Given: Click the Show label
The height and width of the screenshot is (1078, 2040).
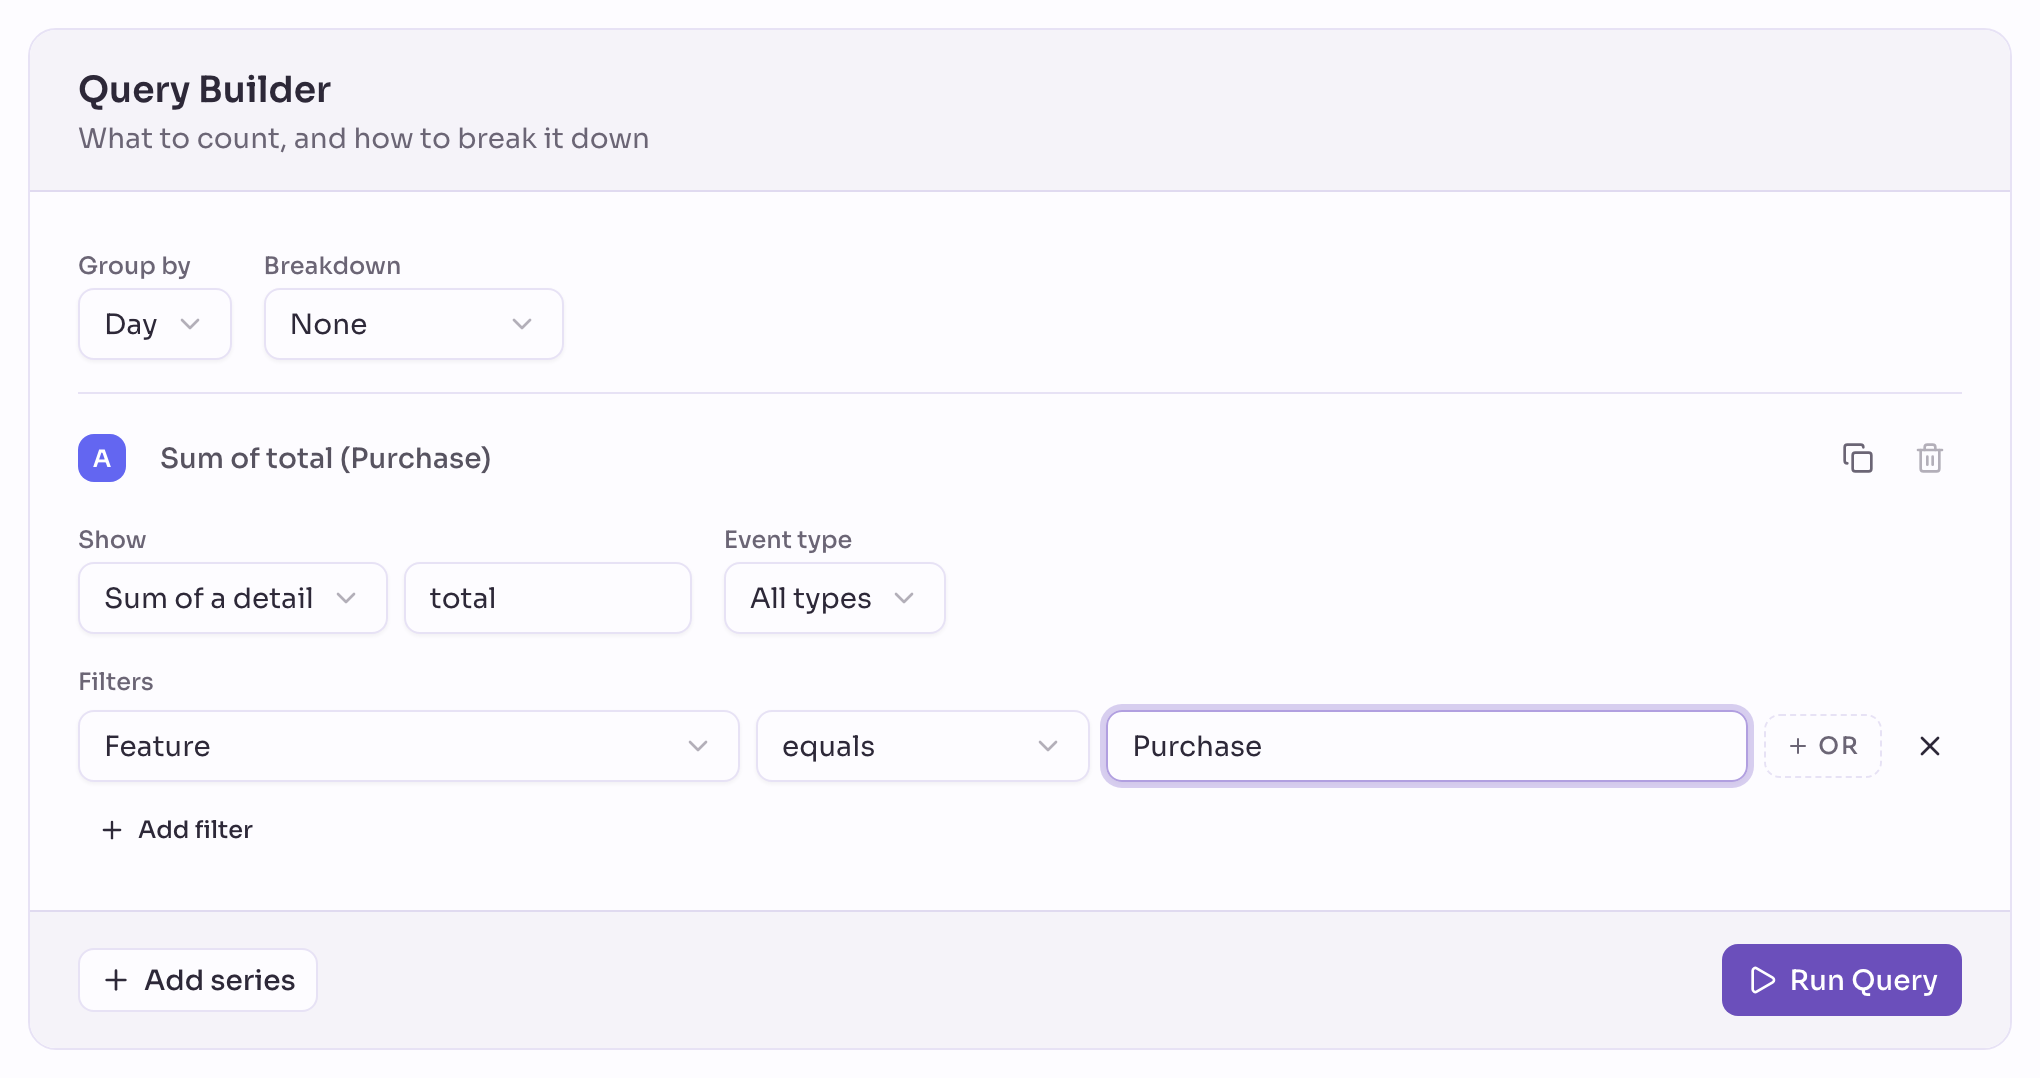Looking at the screenshot, I should coord(112,540).
